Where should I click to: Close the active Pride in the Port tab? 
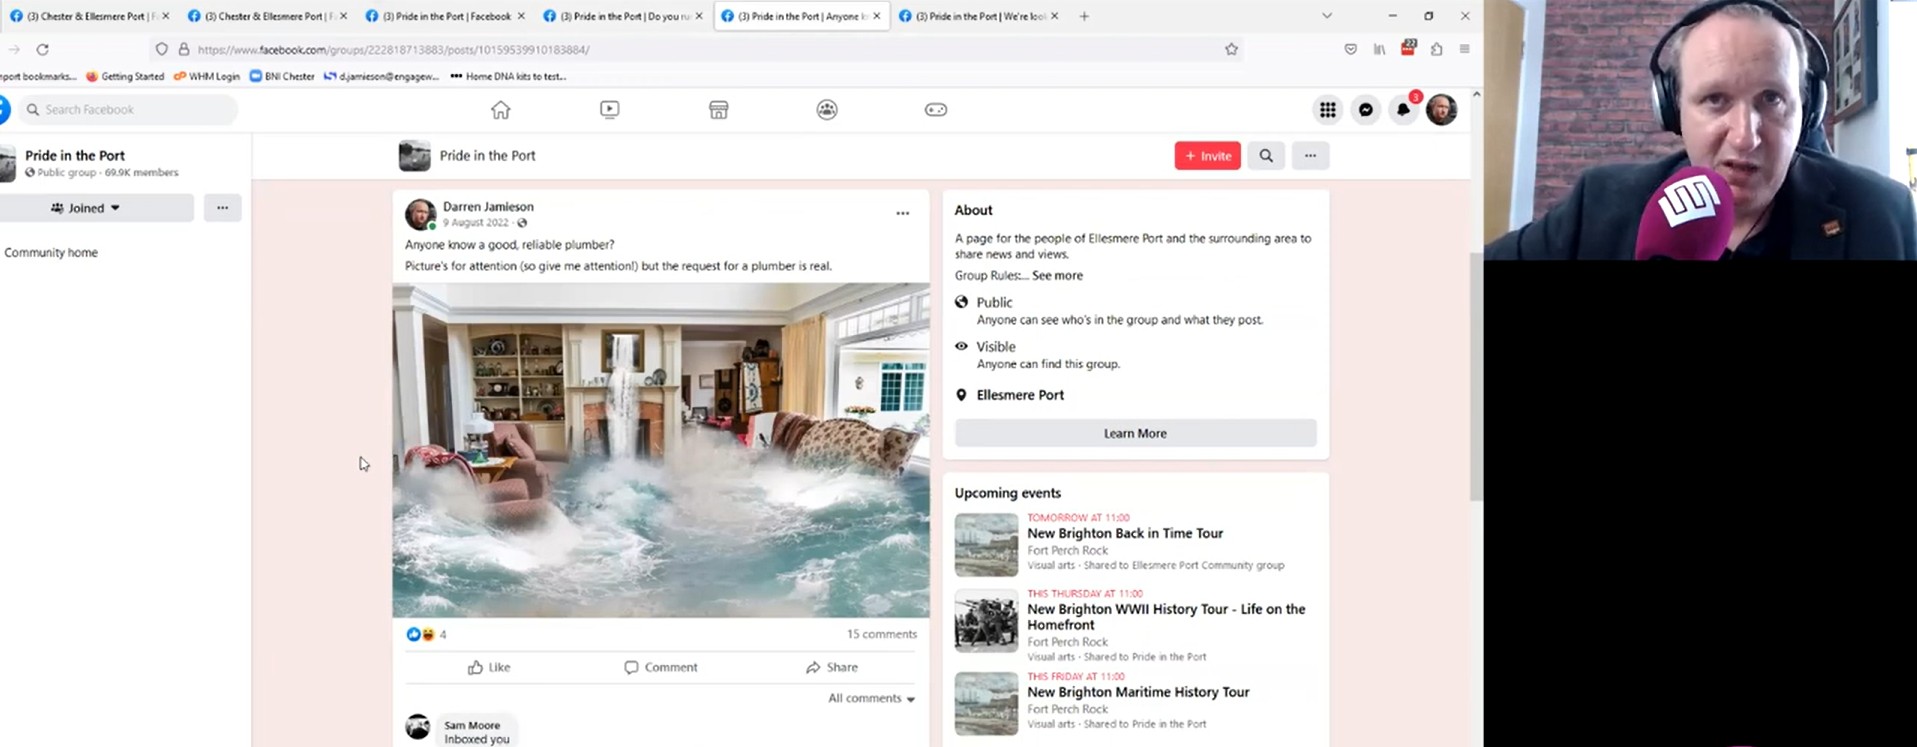pos(877,16)
